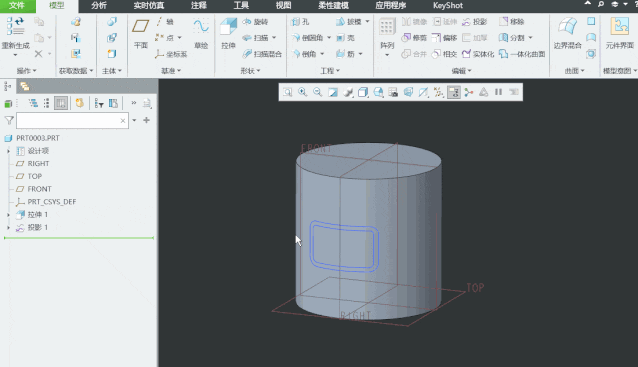638x367 pixels.
Task: Expand the 获取数据 group dropdown
Action: click(76, 71)
